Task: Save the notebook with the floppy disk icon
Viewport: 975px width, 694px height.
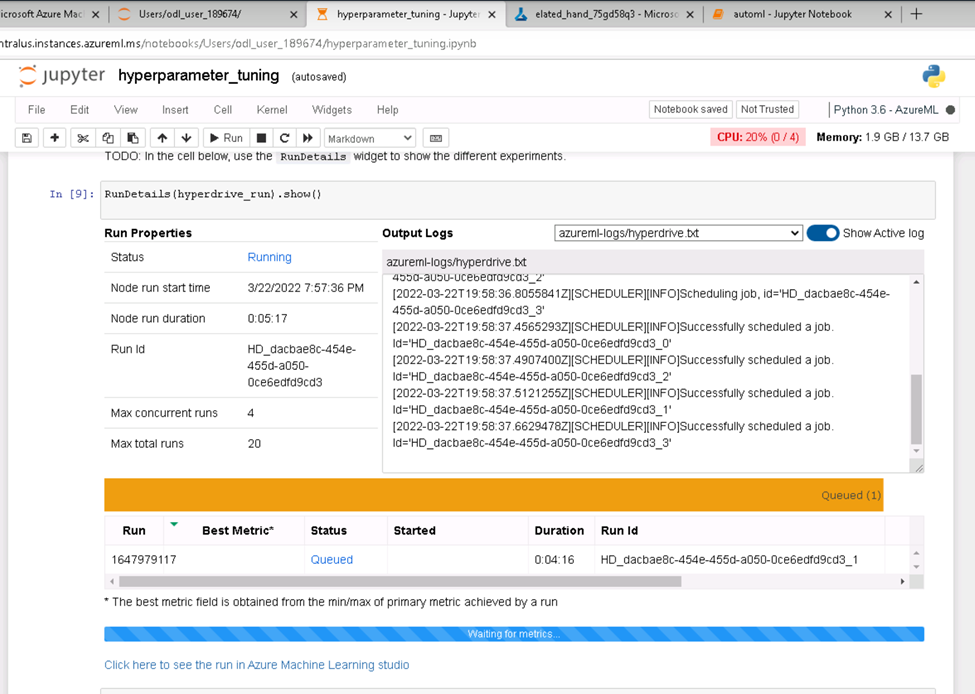Action: (27, 138)
